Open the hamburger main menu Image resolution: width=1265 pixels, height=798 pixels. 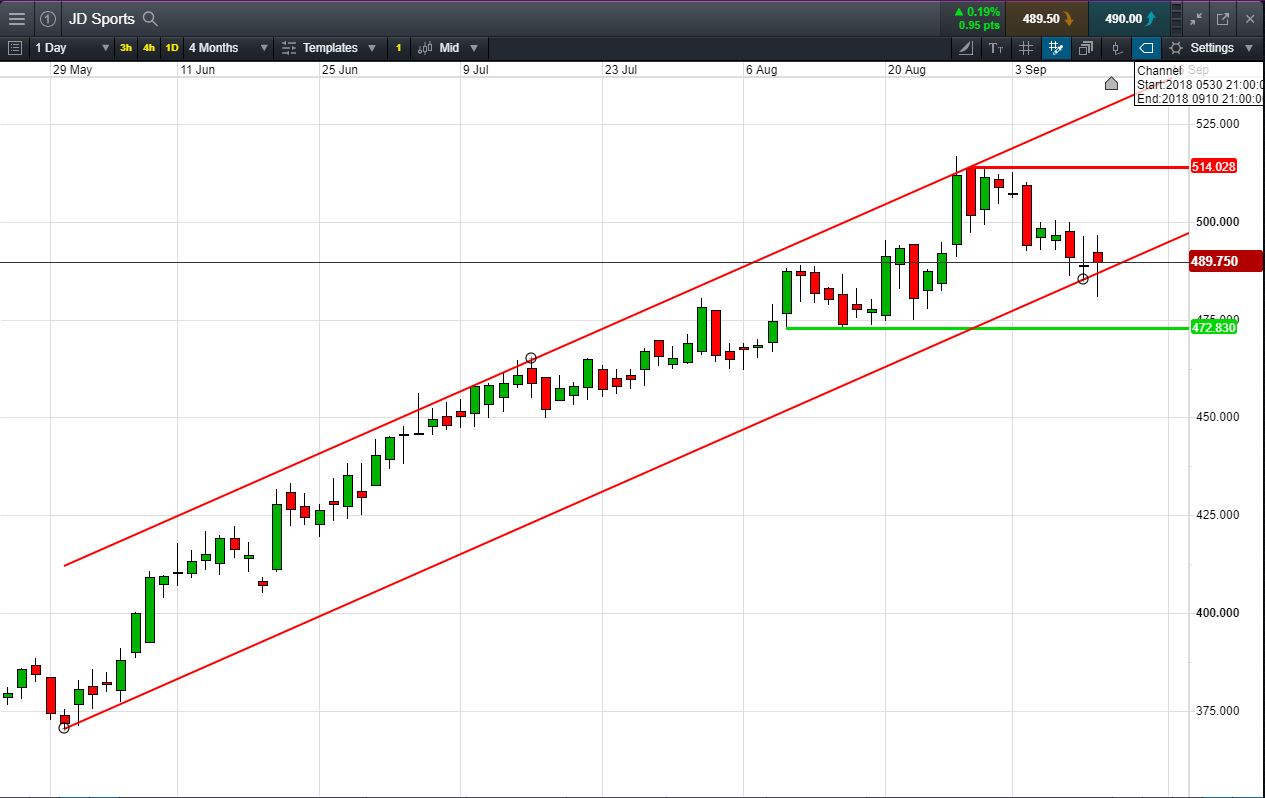[x=16, y=18]
